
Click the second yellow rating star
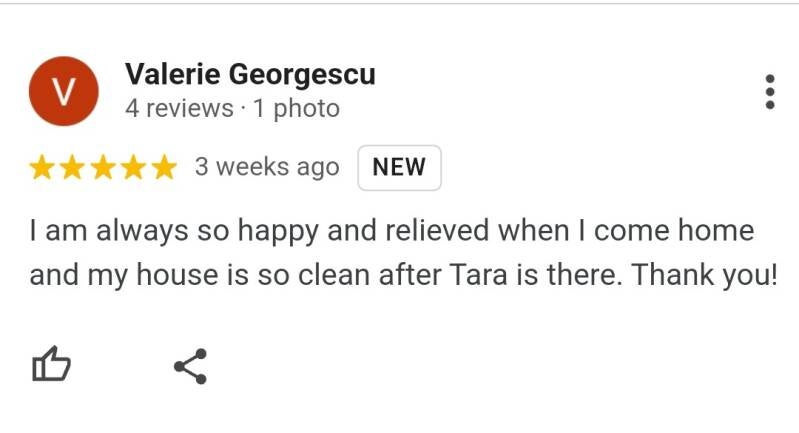73,168
